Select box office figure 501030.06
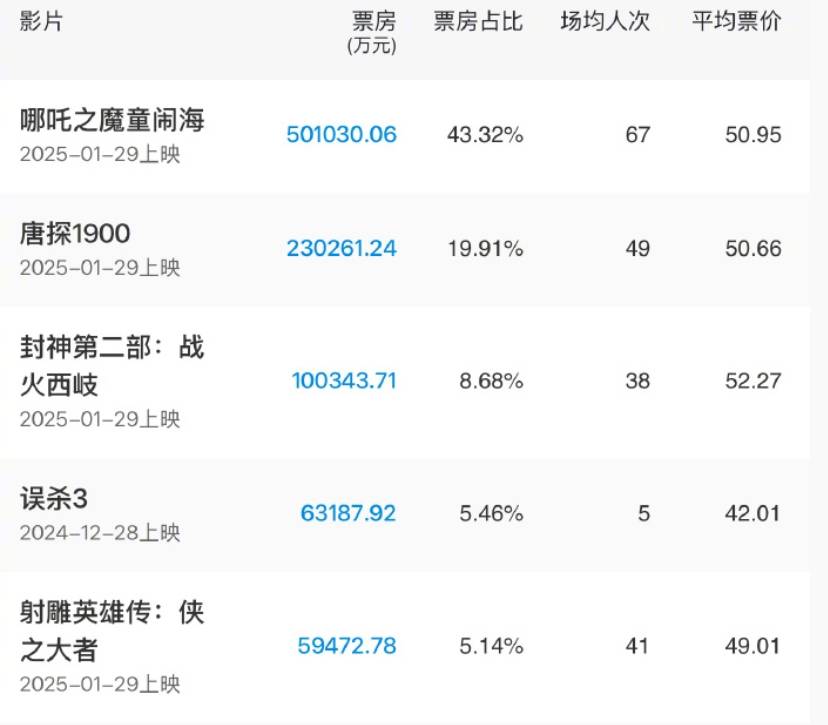This screenshot has height=725, width=828. (342, 135)
